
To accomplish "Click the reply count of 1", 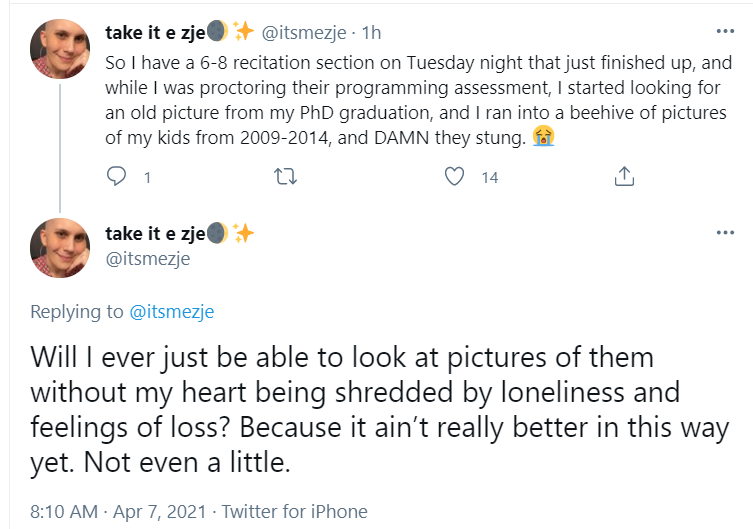I will point(148,178).
